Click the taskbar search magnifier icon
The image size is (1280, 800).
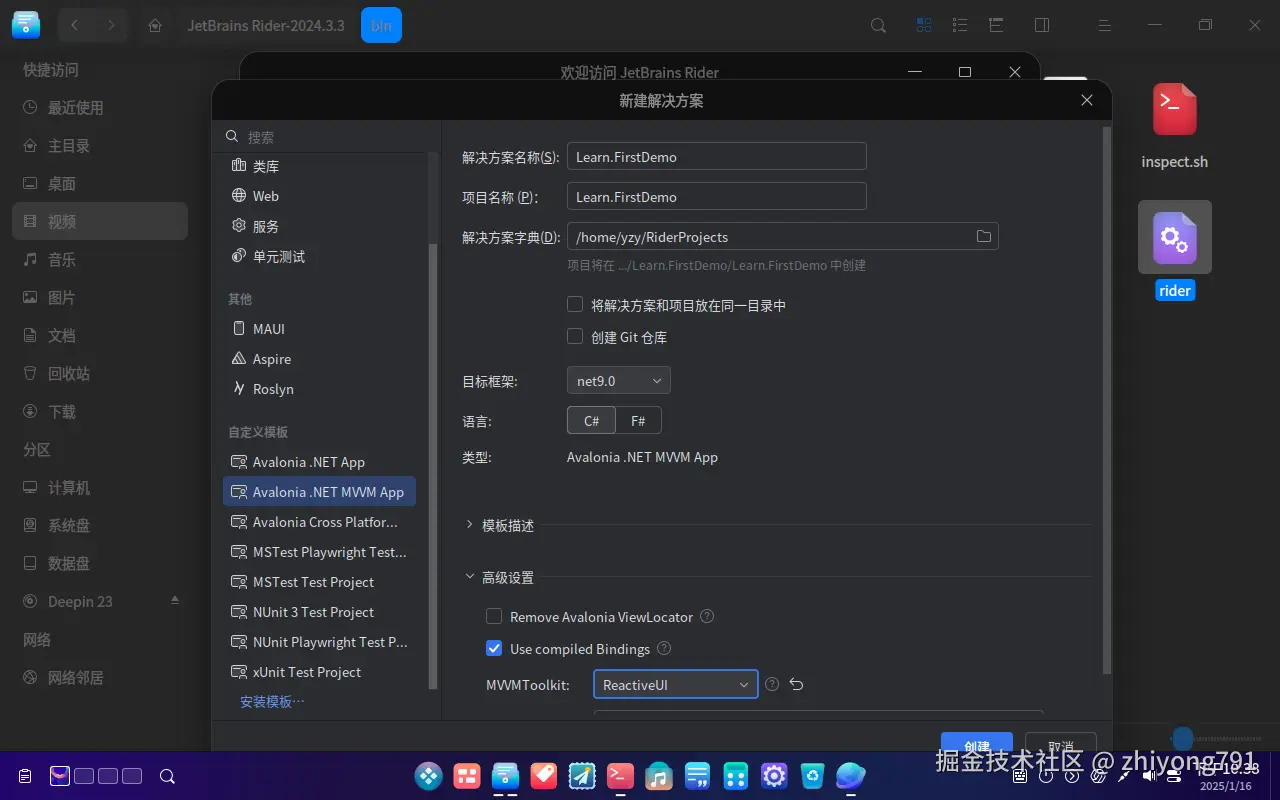pos(168,776)
